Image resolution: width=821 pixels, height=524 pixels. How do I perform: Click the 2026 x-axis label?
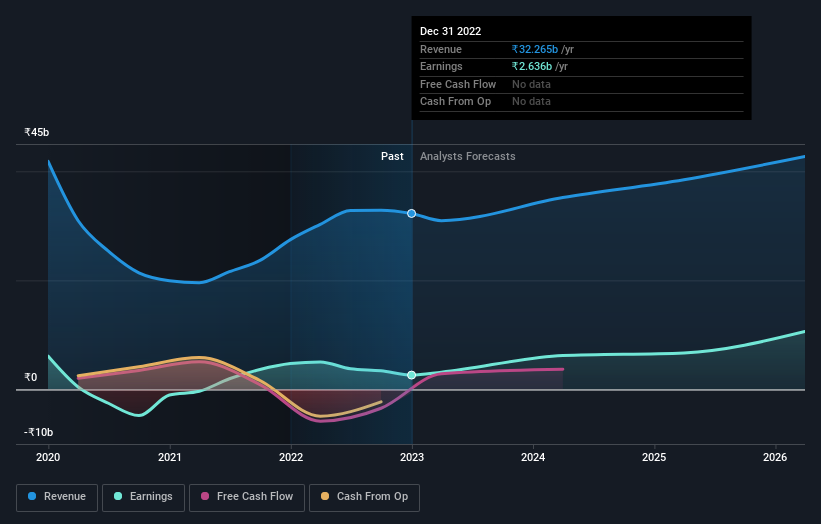775,457
